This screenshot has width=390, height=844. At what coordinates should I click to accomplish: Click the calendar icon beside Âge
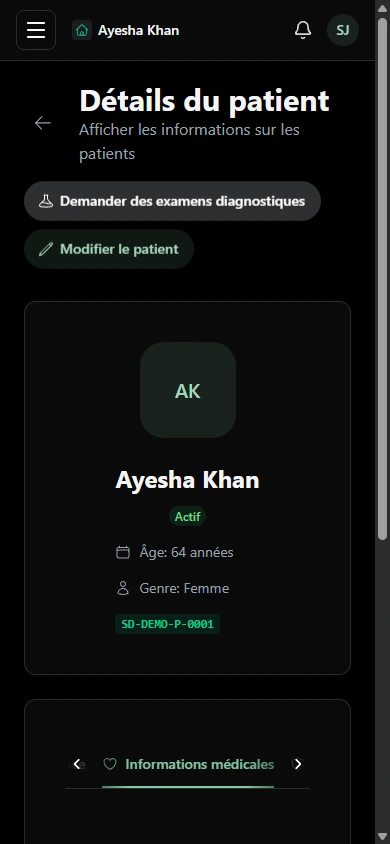[x=123, y=552]
